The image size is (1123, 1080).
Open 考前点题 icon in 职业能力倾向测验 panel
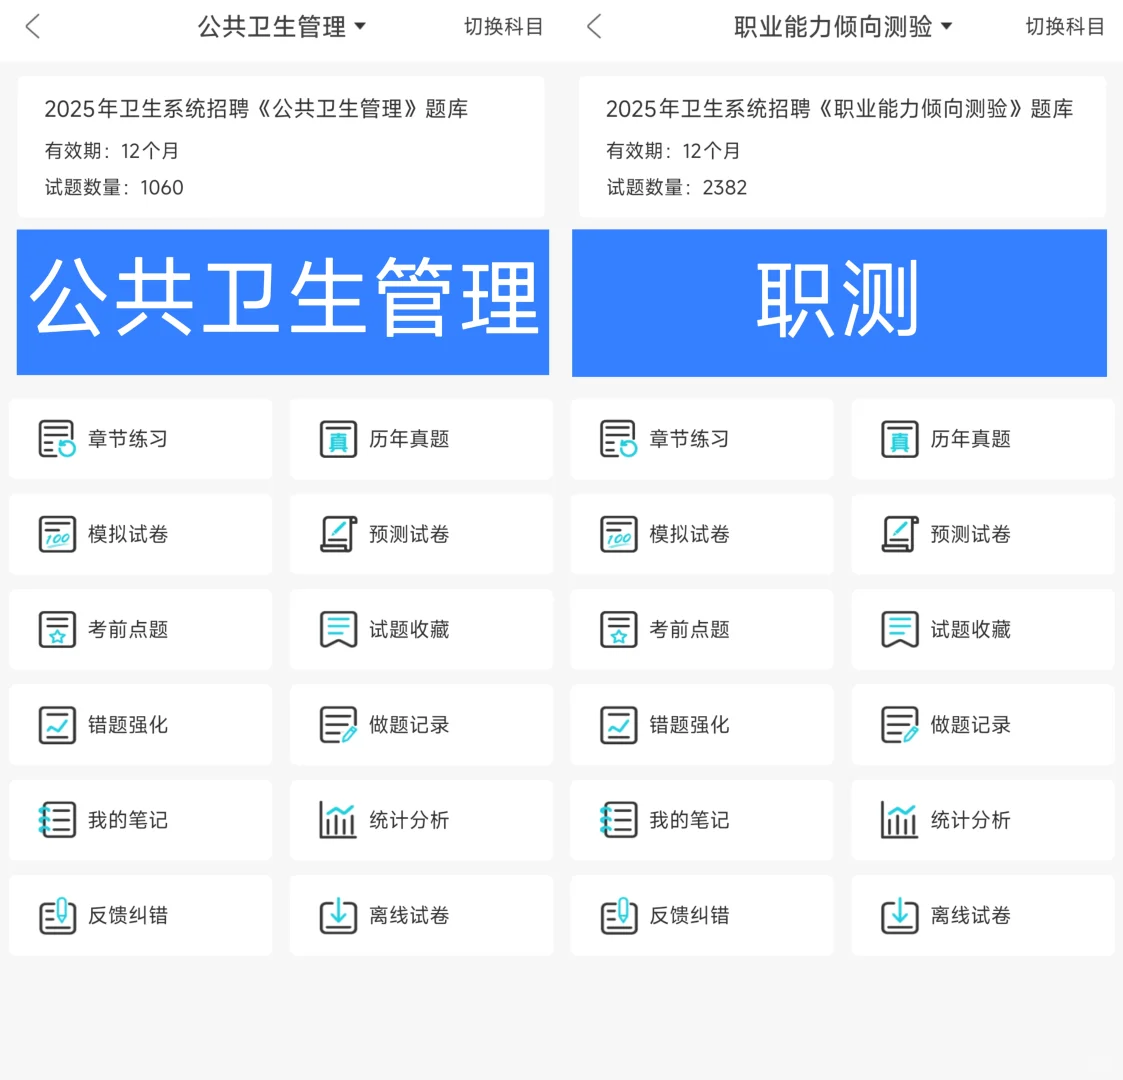[x=619, y=629]
